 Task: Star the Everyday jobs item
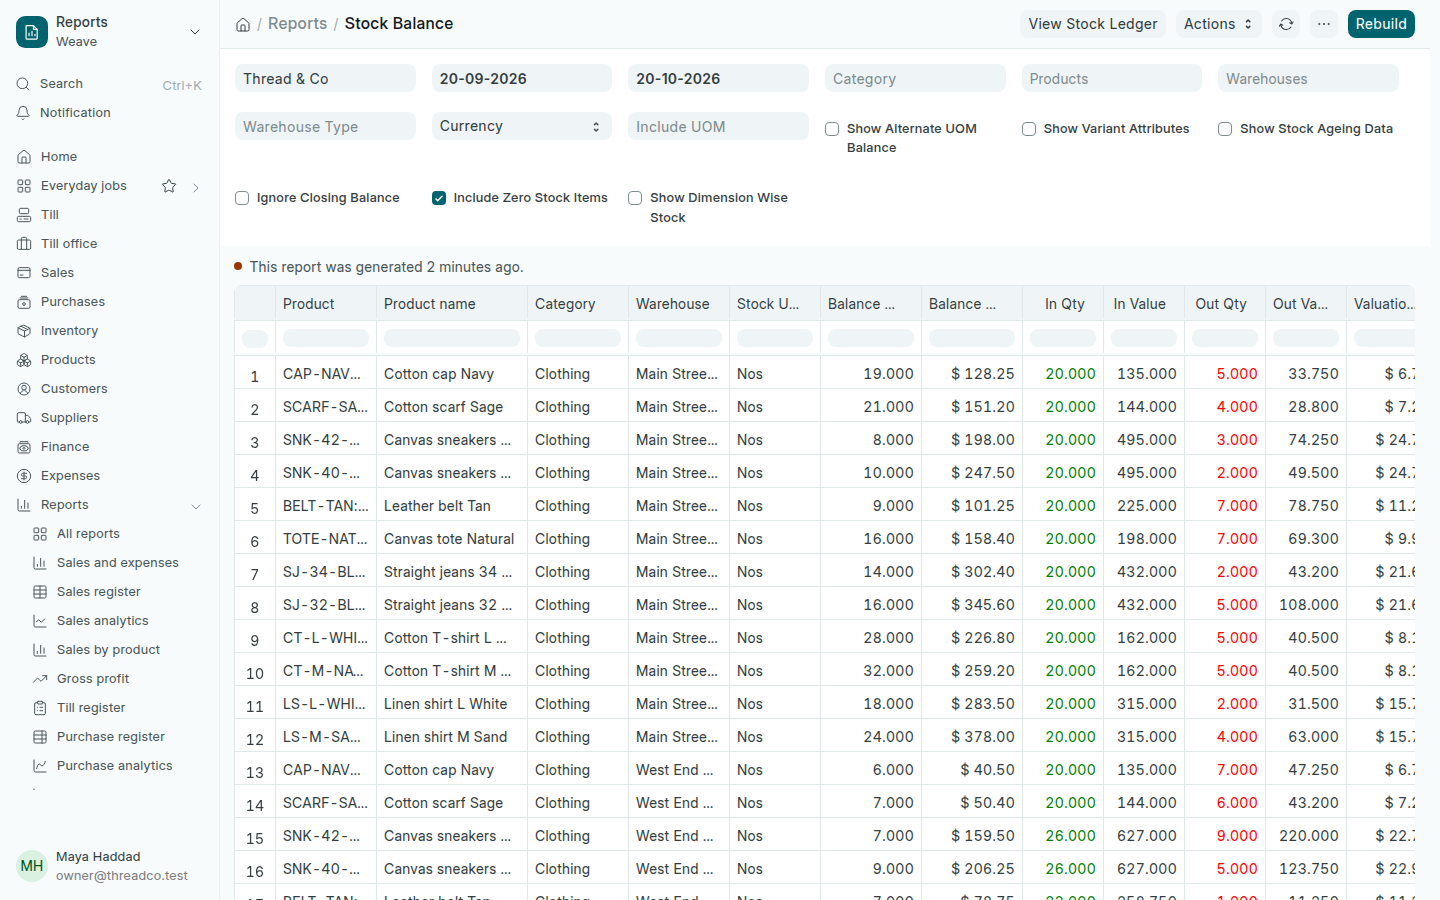click(169, 186)
